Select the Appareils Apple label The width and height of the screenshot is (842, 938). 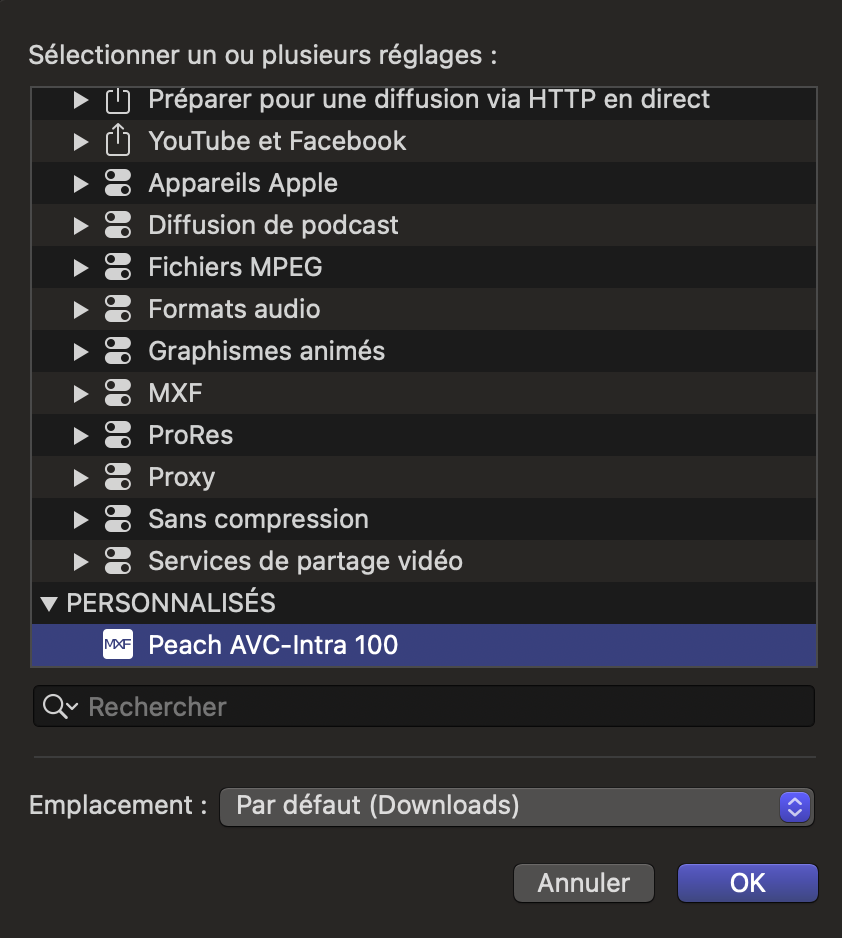pyautogui.click(x=243, y=184)
